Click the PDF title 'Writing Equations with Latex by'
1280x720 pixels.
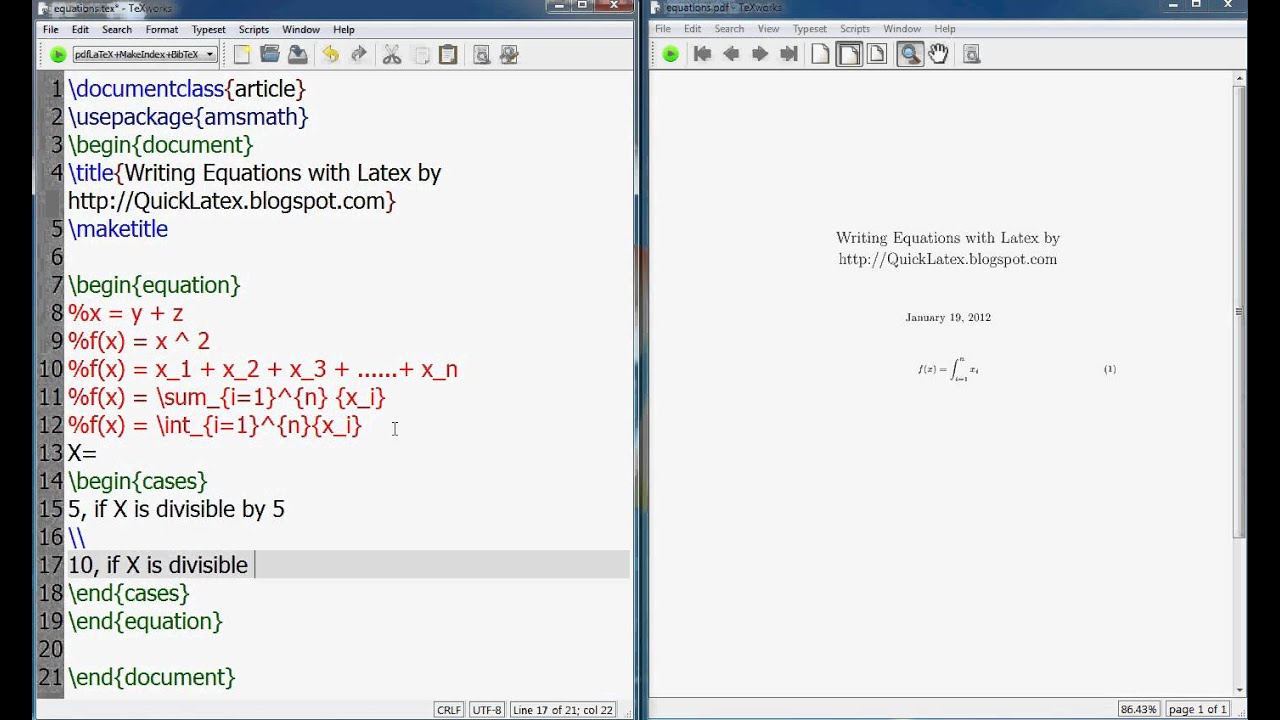(948, 238)
